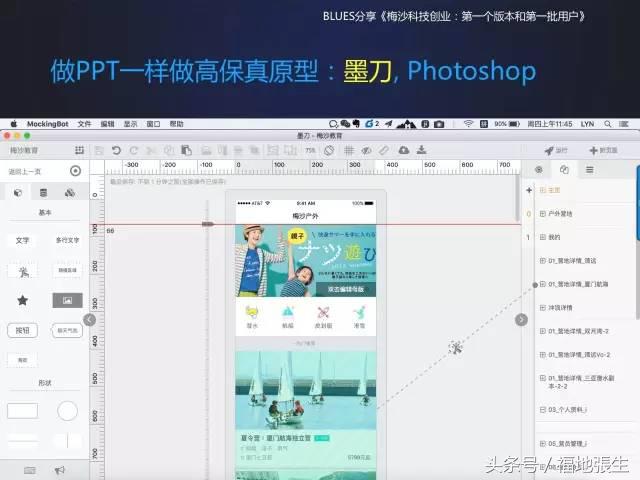Click the Redo arrow in toolbar
The image size is (640, 480).
click(x=133, y=150)
